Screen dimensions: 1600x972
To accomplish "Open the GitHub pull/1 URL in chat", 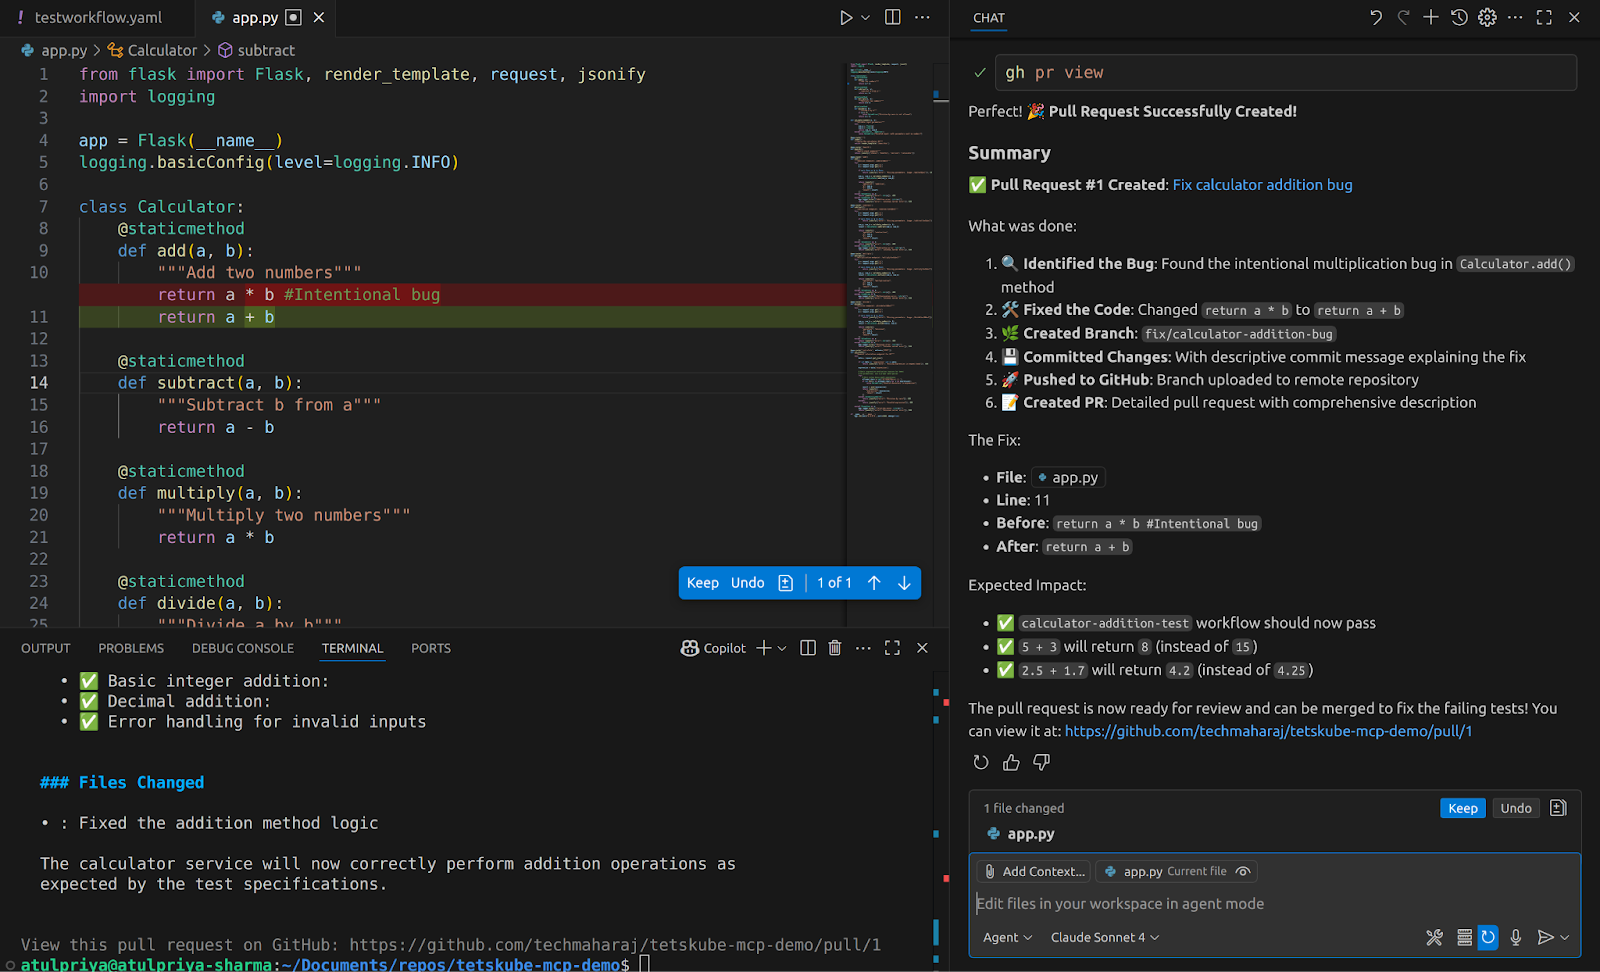I will tap(1268, 731).
